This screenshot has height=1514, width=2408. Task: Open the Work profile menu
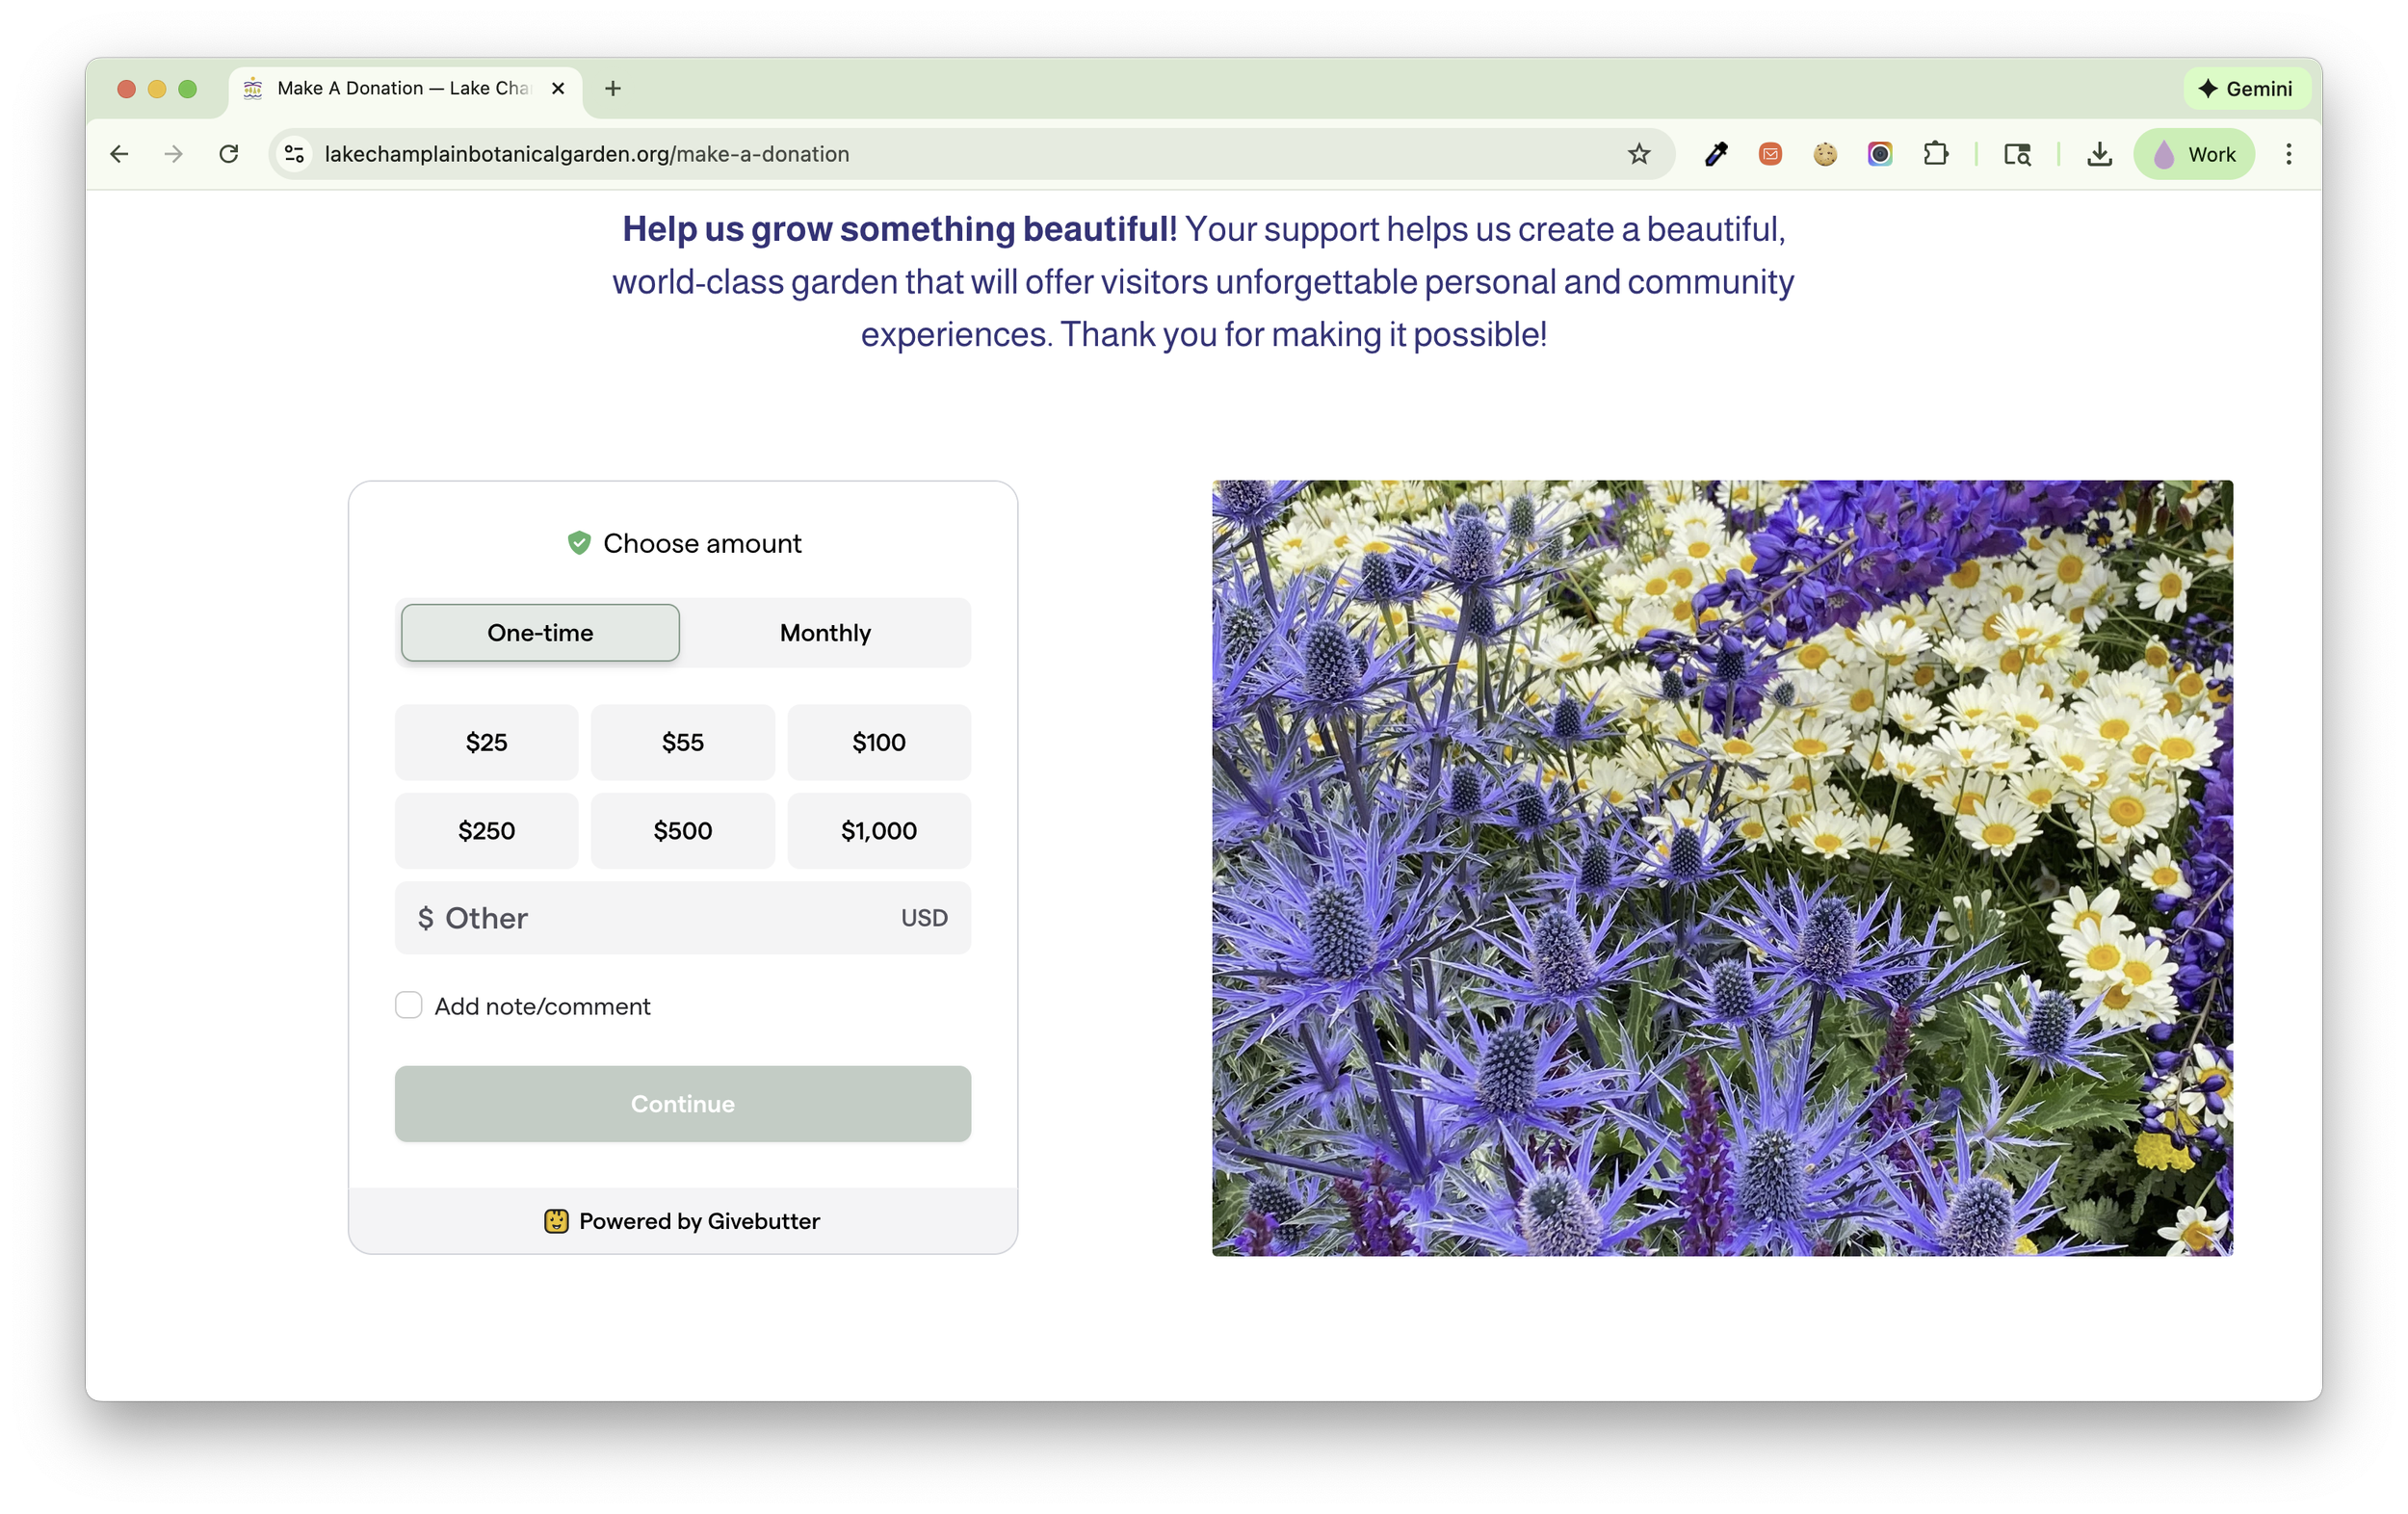[x=2194, y=154]
